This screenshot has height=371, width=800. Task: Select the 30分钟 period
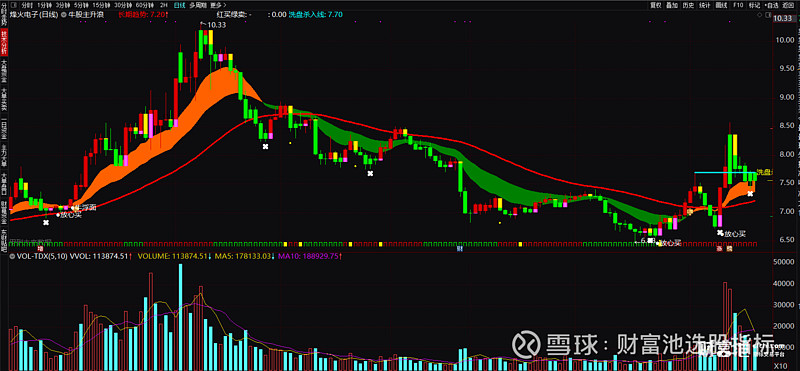pos(123,6)
